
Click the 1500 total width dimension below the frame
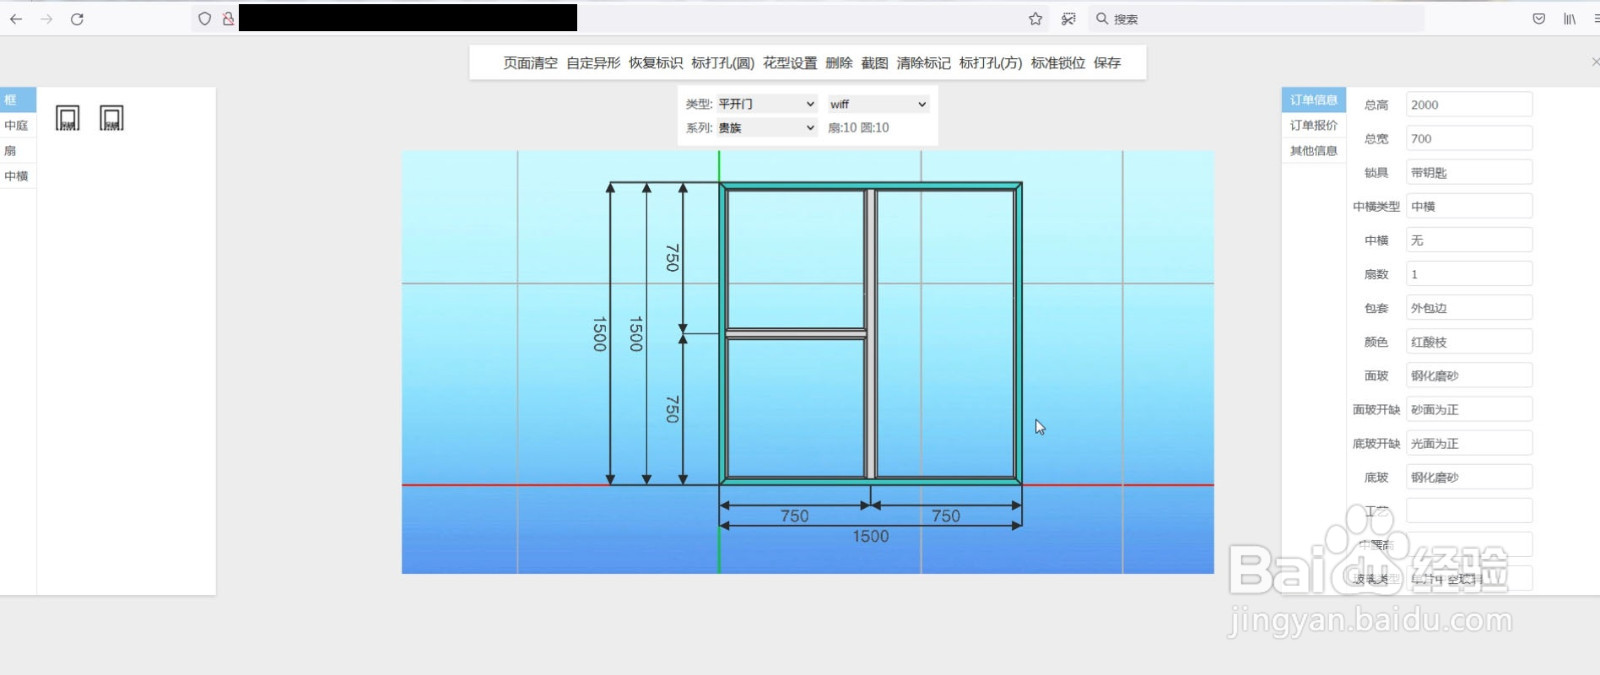871,537
